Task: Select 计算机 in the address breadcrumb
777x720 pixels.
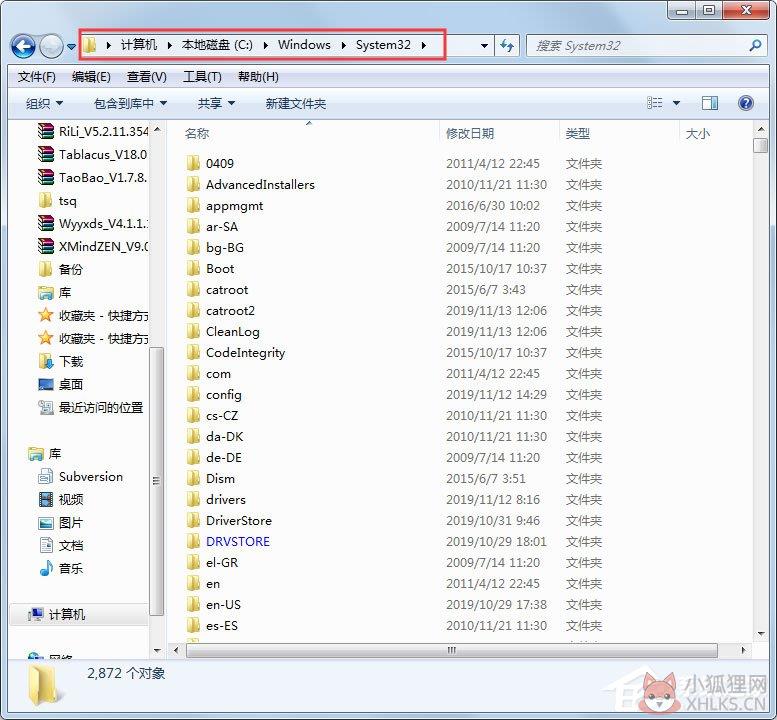Action: [139, 45]
